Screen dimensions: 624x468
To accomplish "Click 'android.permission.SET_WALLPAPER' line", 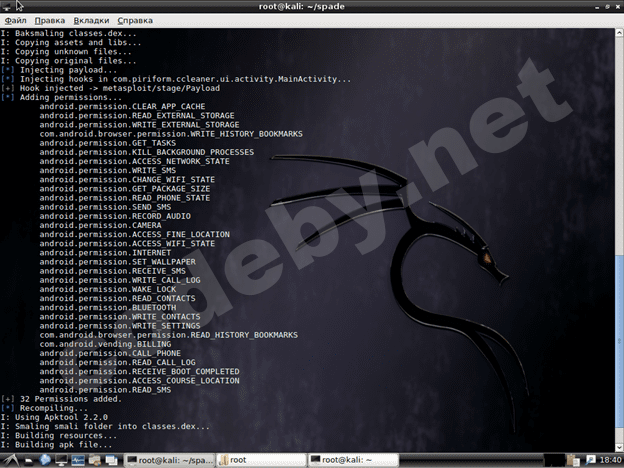I will pyautogui.click(x=117, y=261).
